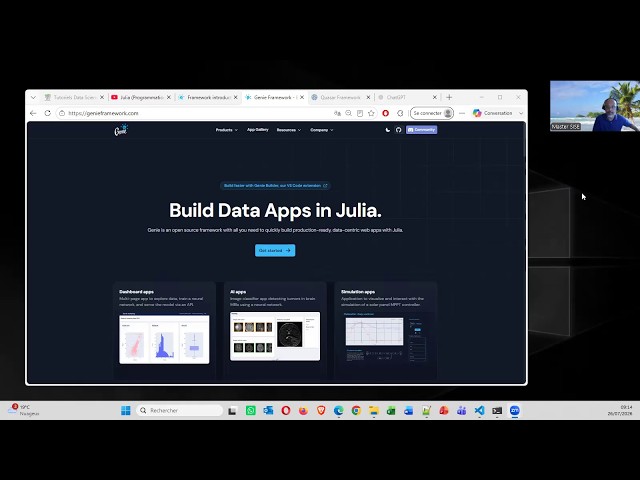Open the extensions icon in browser toolbar
The height and width of the screenshot is (480, 640).
click(x=400, y=113)
